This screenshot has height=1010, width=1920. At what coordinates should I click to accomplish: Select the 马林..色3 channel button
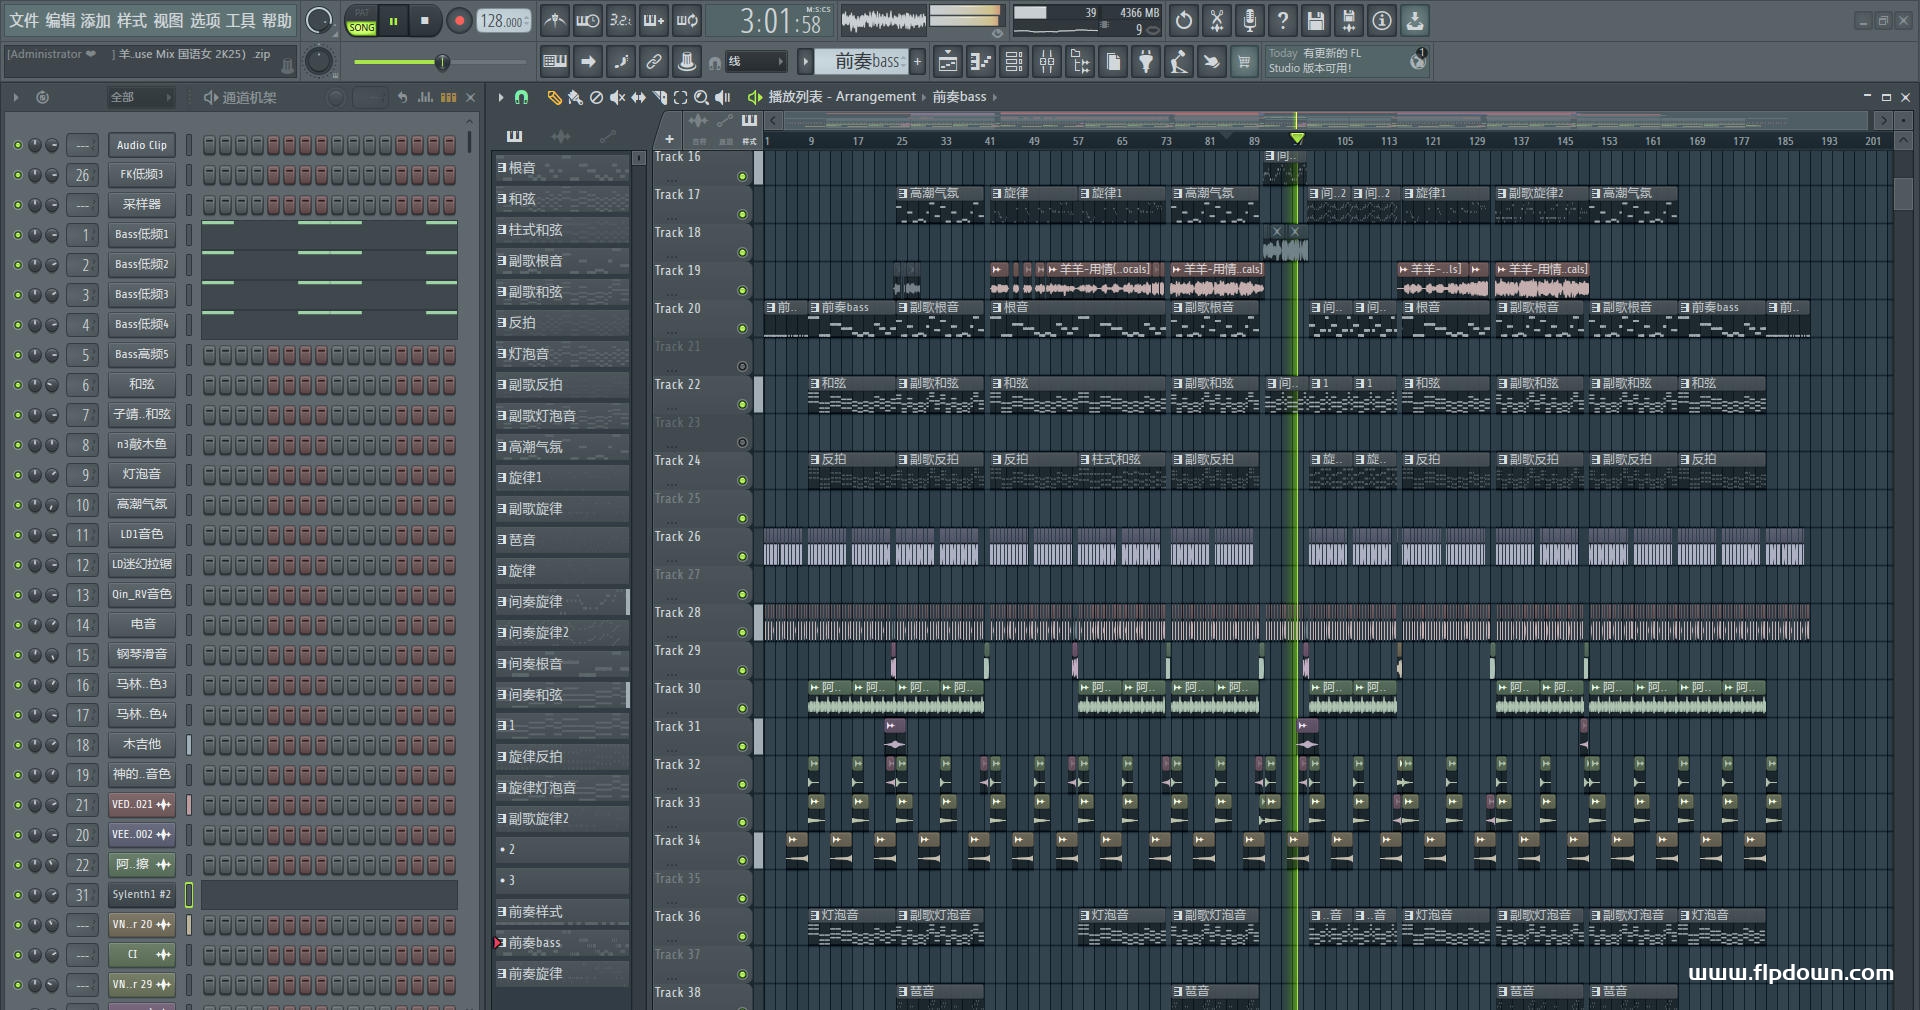[x=142, y=685]
